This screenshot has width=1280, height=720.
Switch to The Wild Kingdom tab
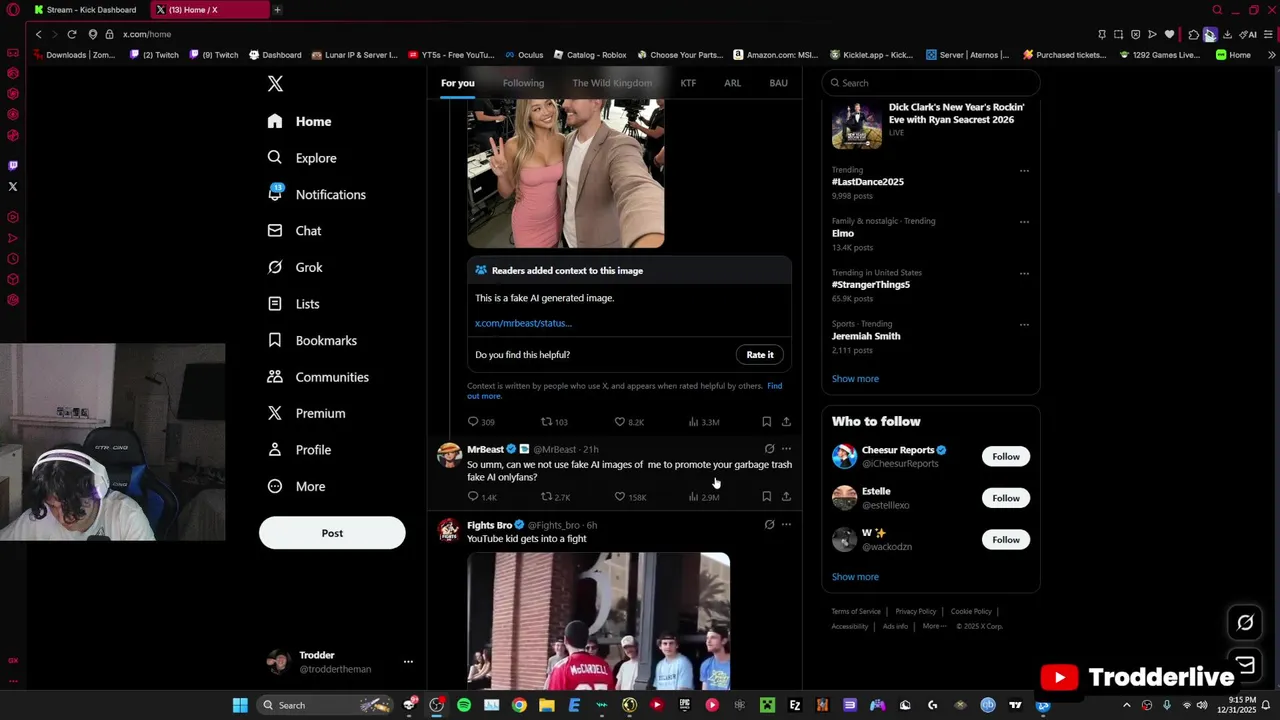tap(612, 83)
